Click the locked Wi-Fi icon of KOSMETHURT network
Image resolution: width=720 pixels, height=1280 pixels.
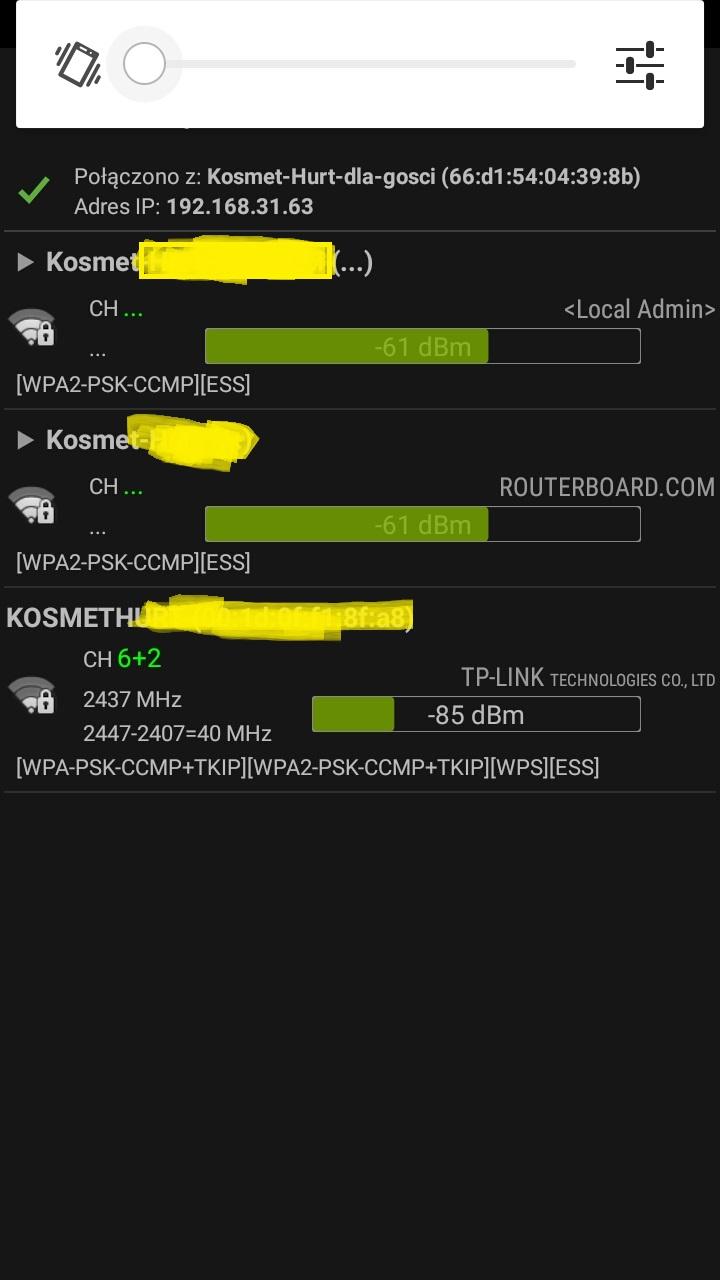32,695
